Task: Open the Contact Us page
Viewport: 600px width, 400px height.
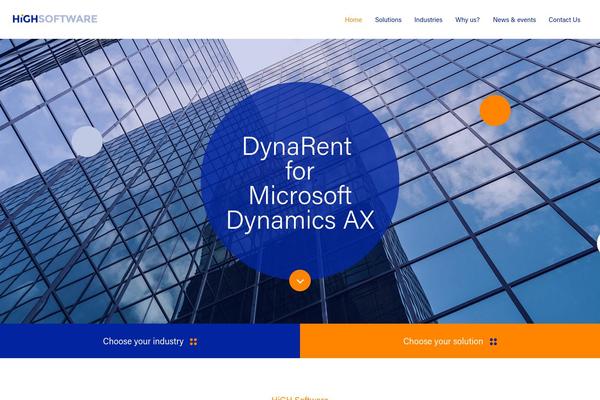Action: (x=564, y=20)
